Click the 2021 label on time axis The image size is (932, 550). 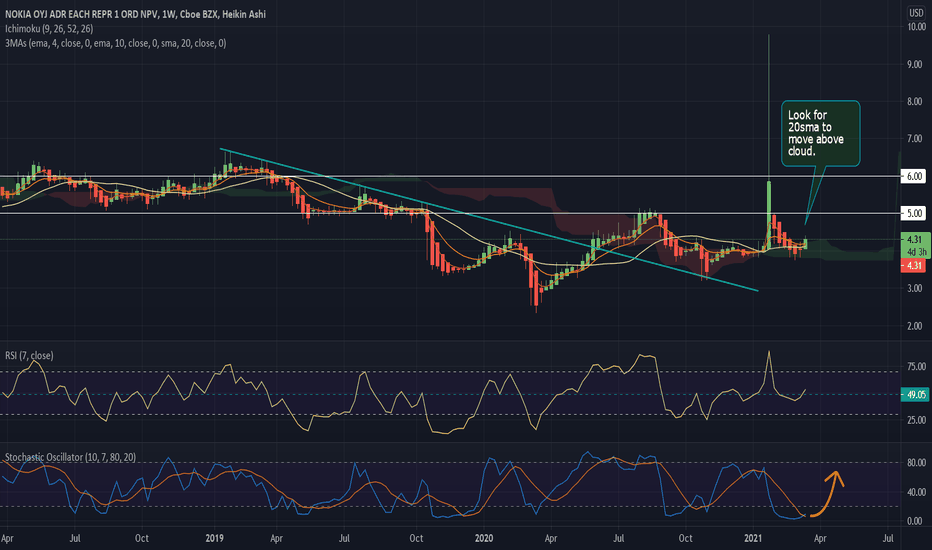coord(753,538)
